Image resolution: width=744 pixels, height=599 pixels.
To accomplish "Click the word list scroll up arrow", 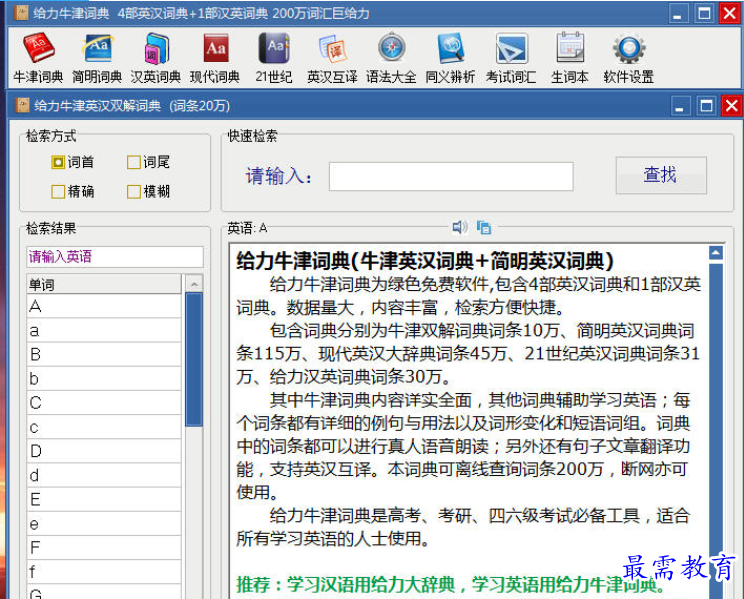I will tap(194, 284).
